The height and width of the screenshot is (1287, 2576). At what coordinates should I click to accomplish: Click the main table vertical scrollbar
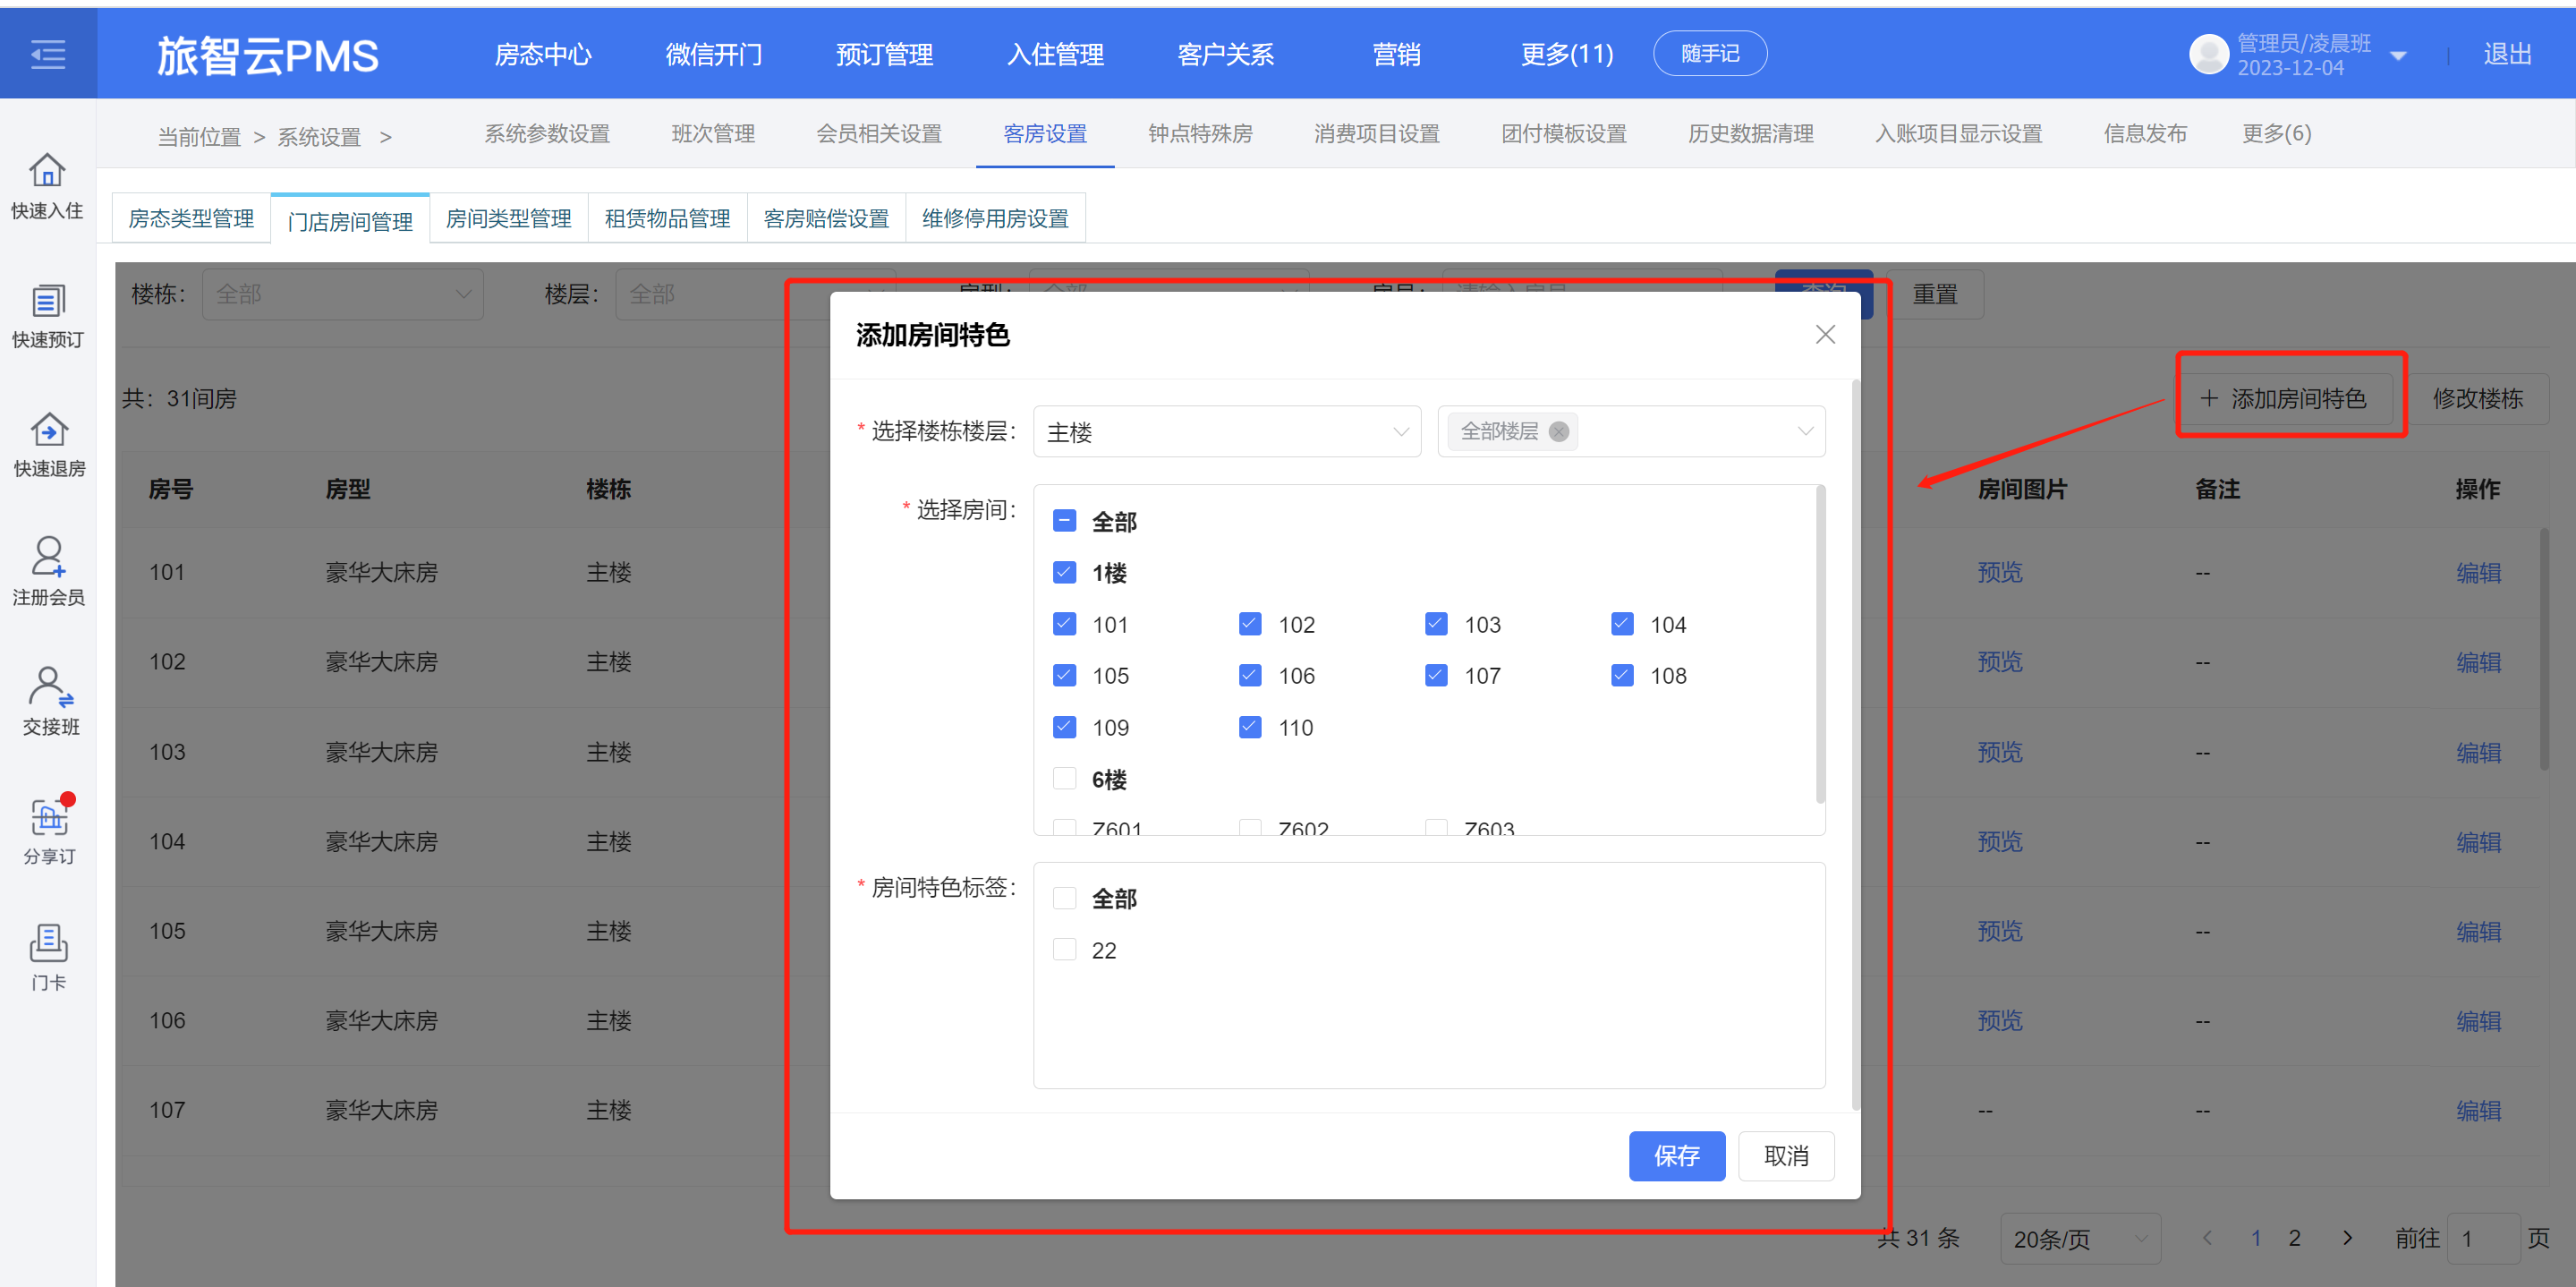(x=2543, y=650)
